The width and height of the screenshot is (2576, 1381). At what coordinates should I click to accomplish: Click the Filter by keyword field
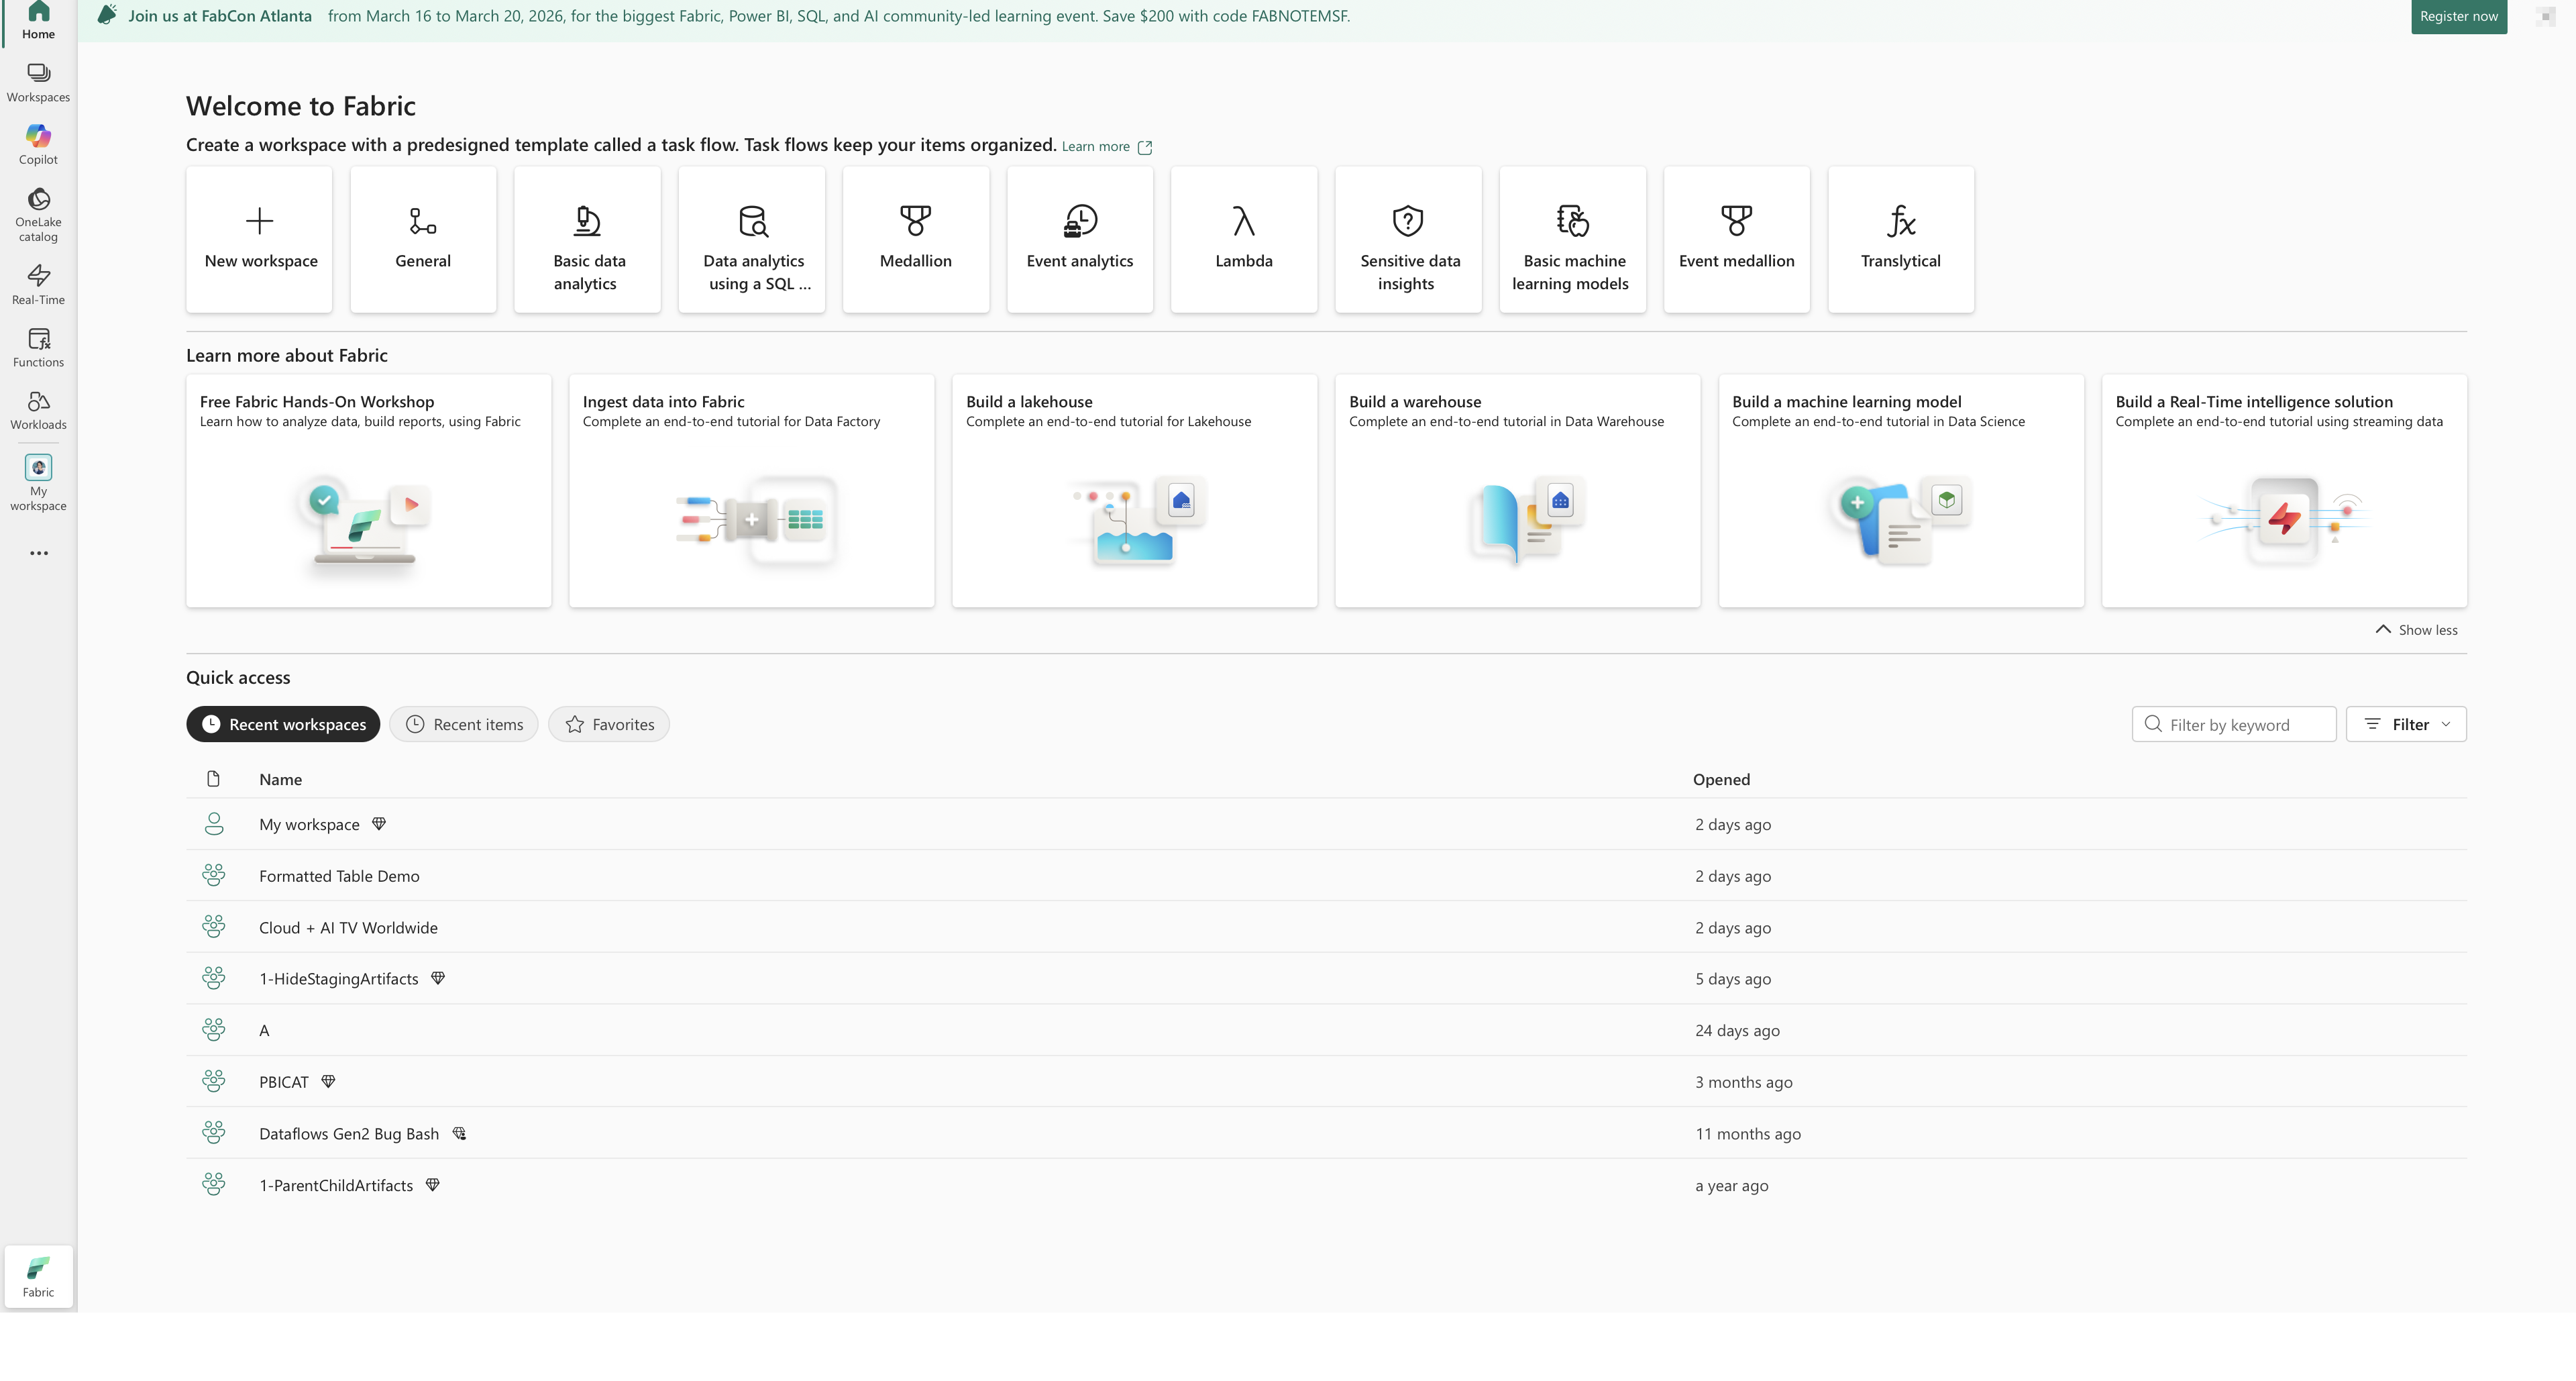click(x=2234, y=724)
